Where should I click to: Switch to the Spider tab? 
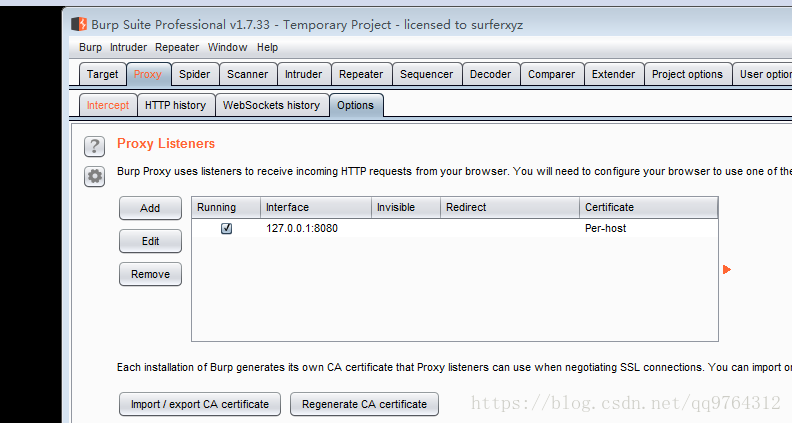(x=194, y=74)
